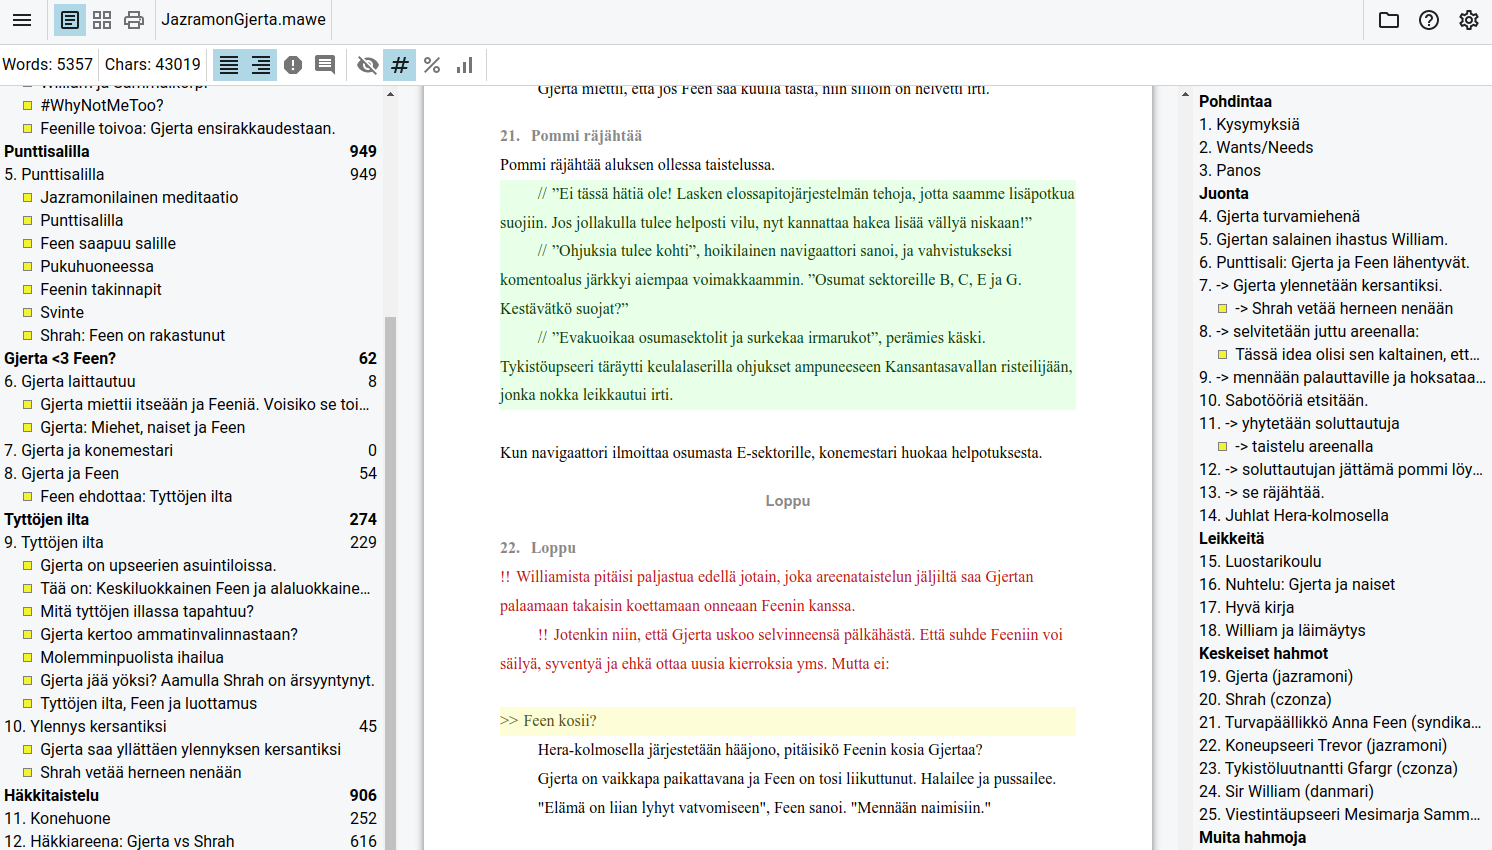Select scene Pukuhuoneessa
The width and height of the screenshot is (1492, 850).
[97, 266]
